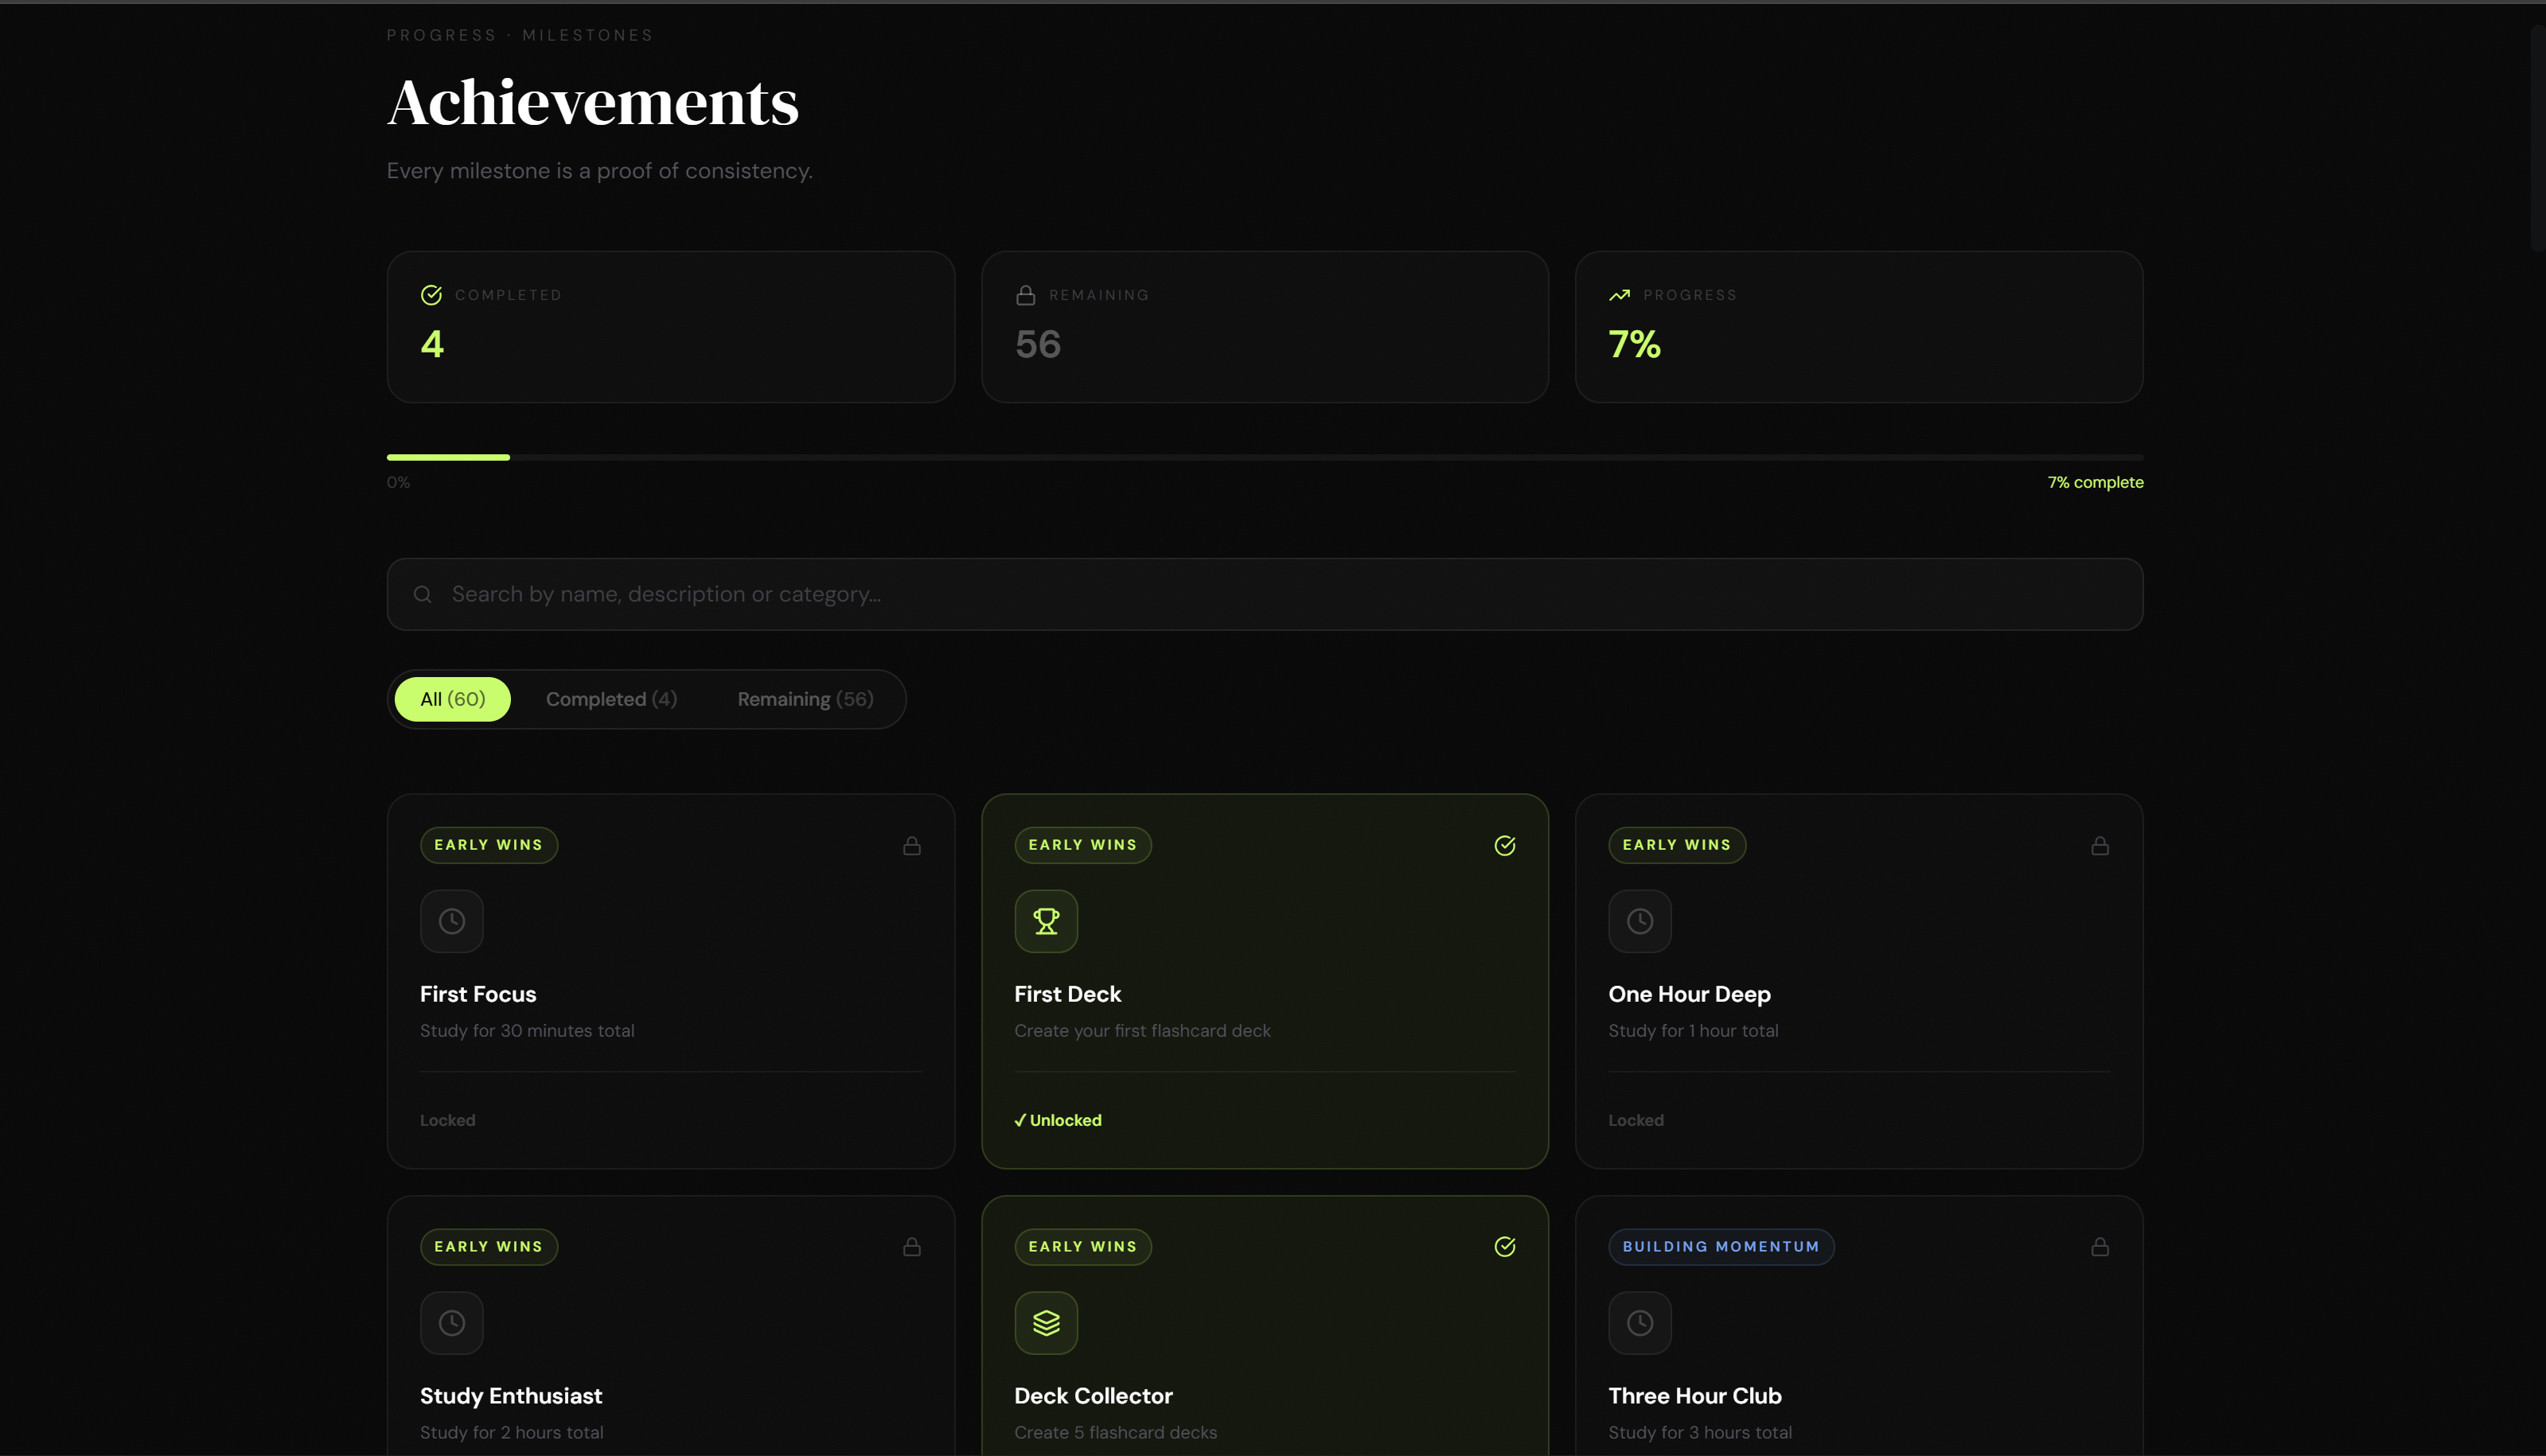Click the check badge on First Deck card
2546x1456 pixels.
pos(1505,846)
